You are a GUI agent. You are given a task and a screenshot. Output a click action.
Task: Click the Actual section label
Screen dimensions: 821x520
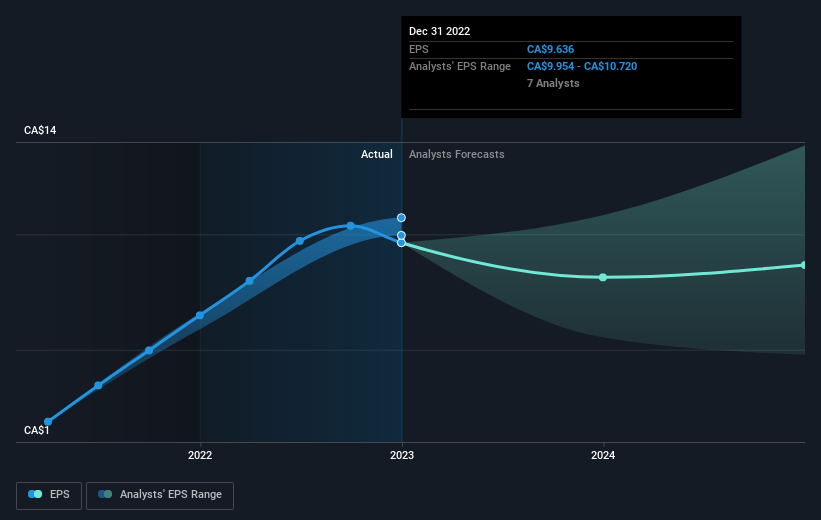click(x=376, y=154)
